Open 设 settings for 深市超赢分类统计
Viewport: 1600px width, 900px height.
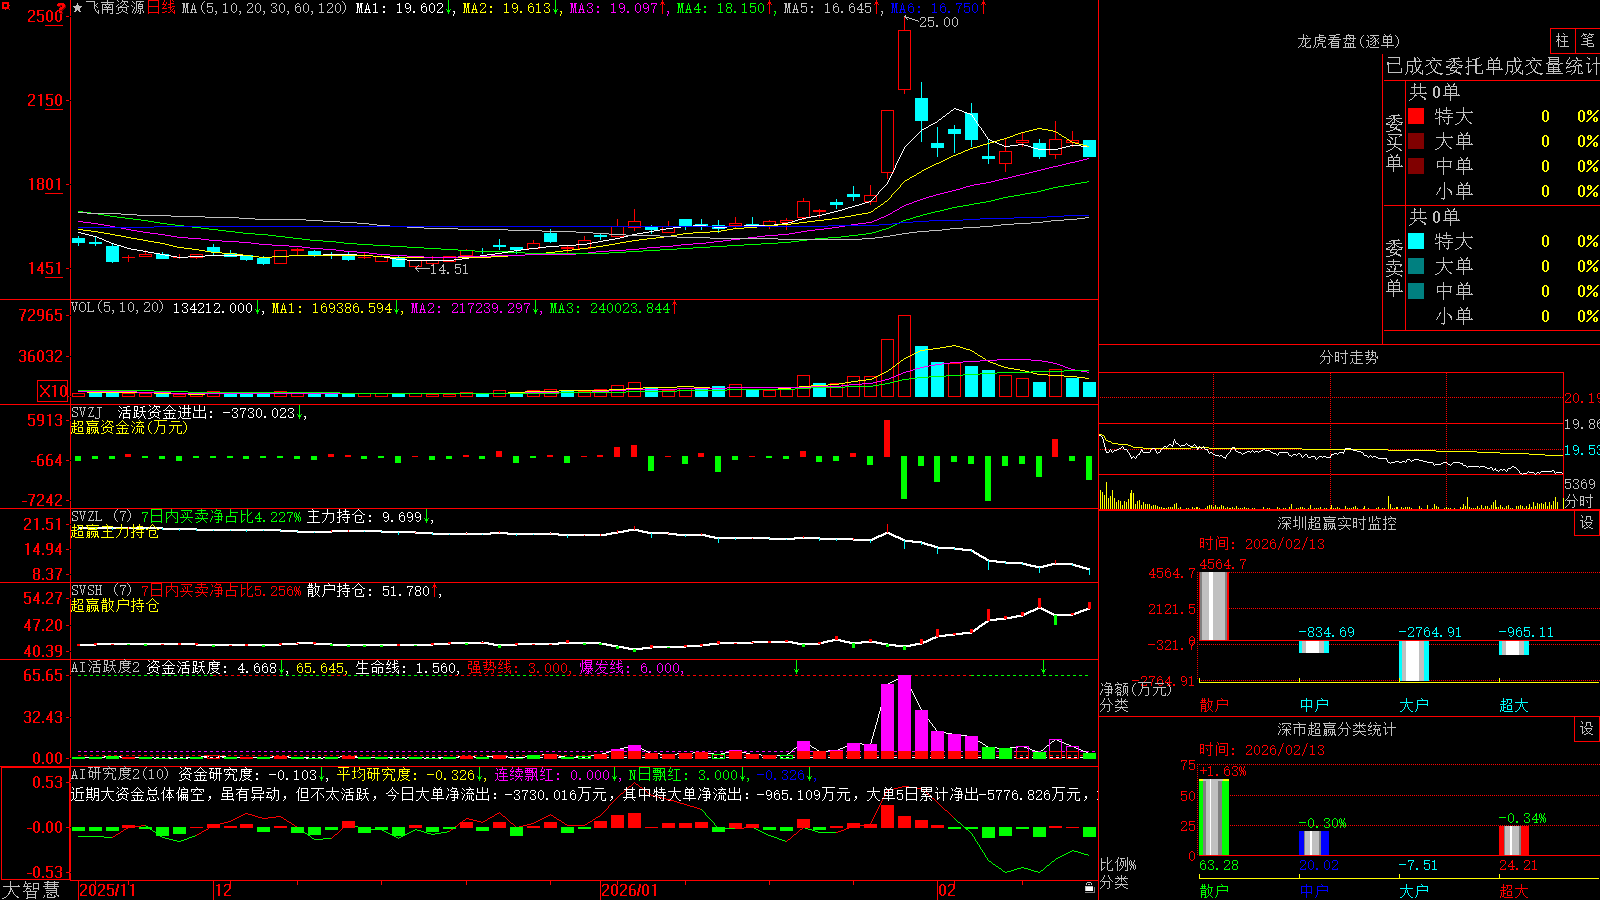[1587, 729]
